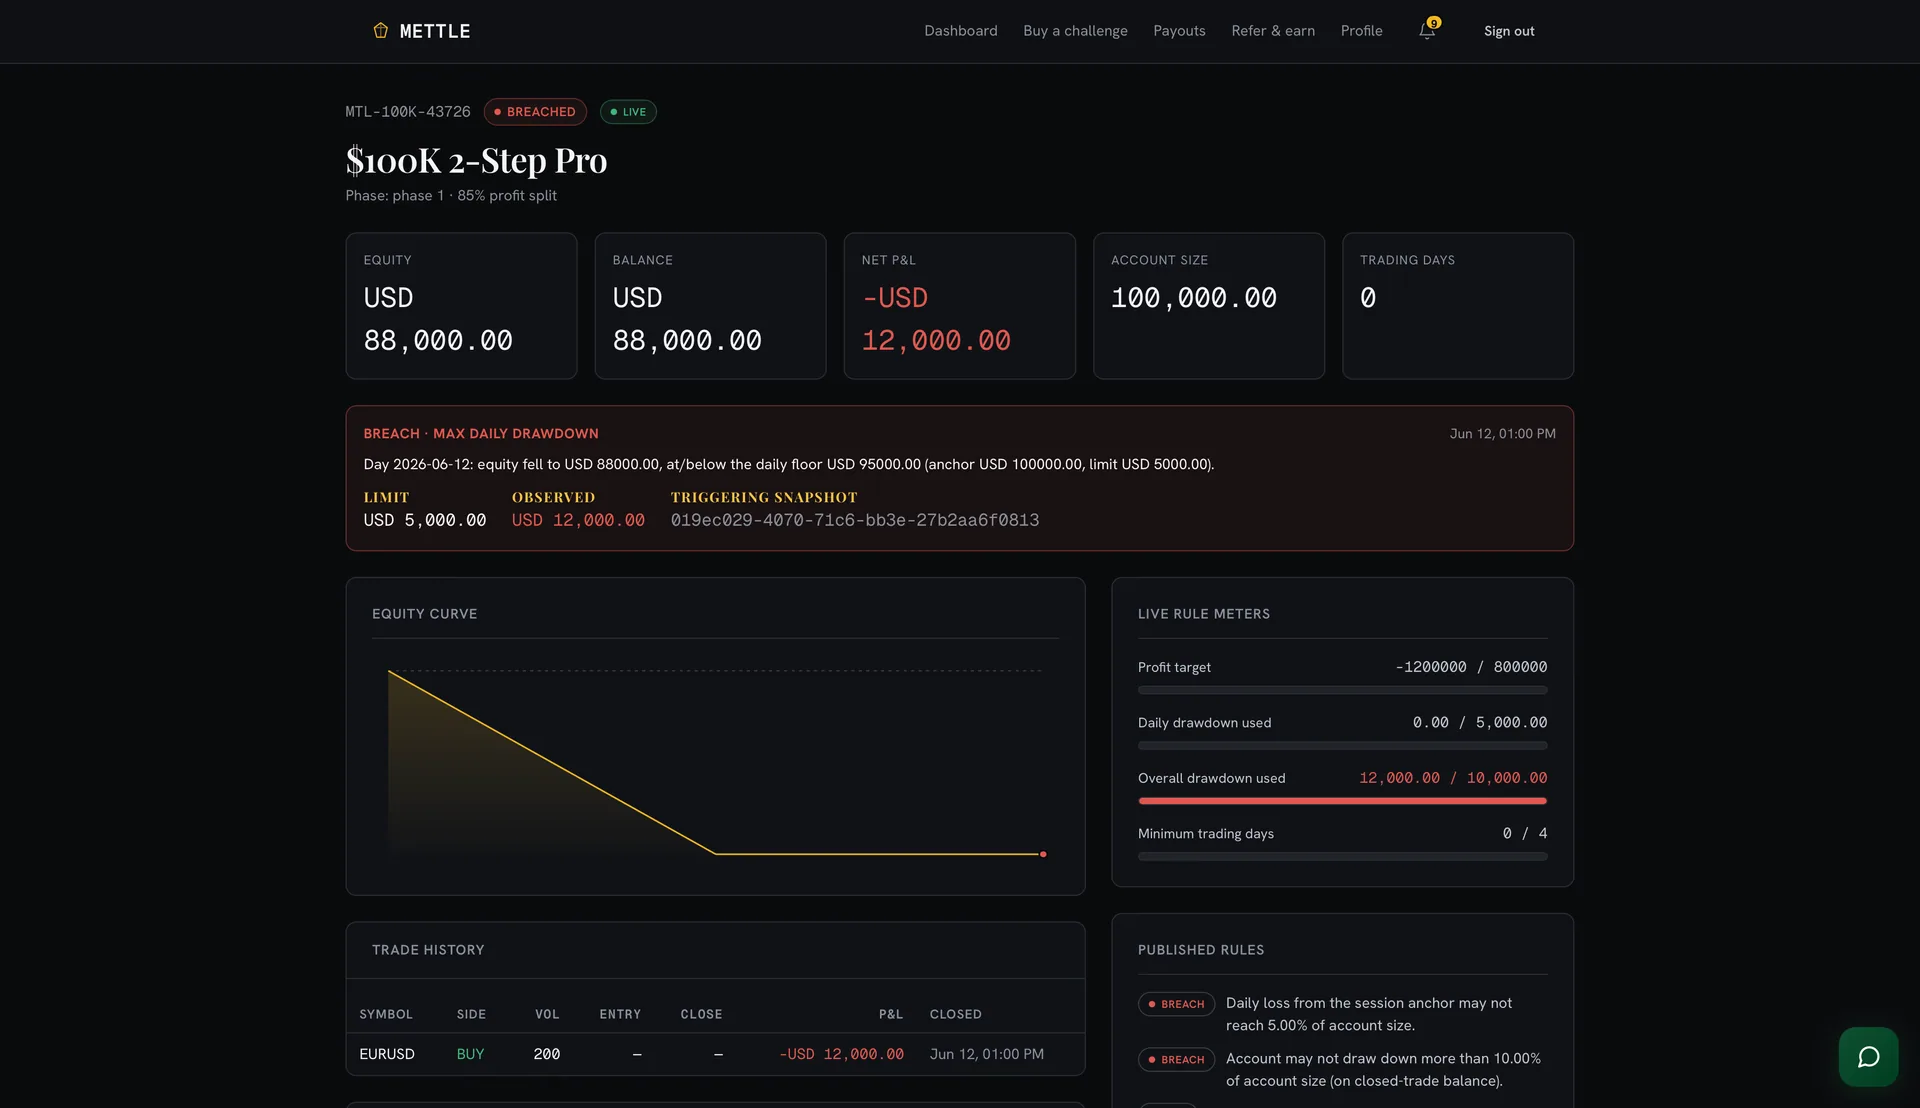This screenshot has width=1920, height=1108.
Task: Click the trade P&L -USD 12,000.00
Action: point(841,1054)
